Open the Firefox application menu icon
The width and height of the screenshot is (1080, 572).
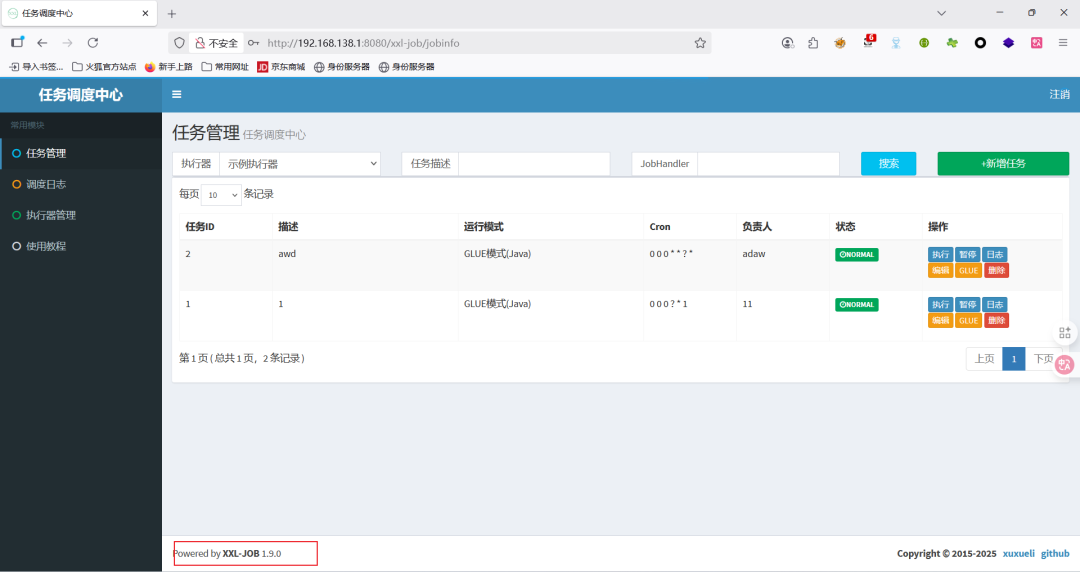point(1063,43)
